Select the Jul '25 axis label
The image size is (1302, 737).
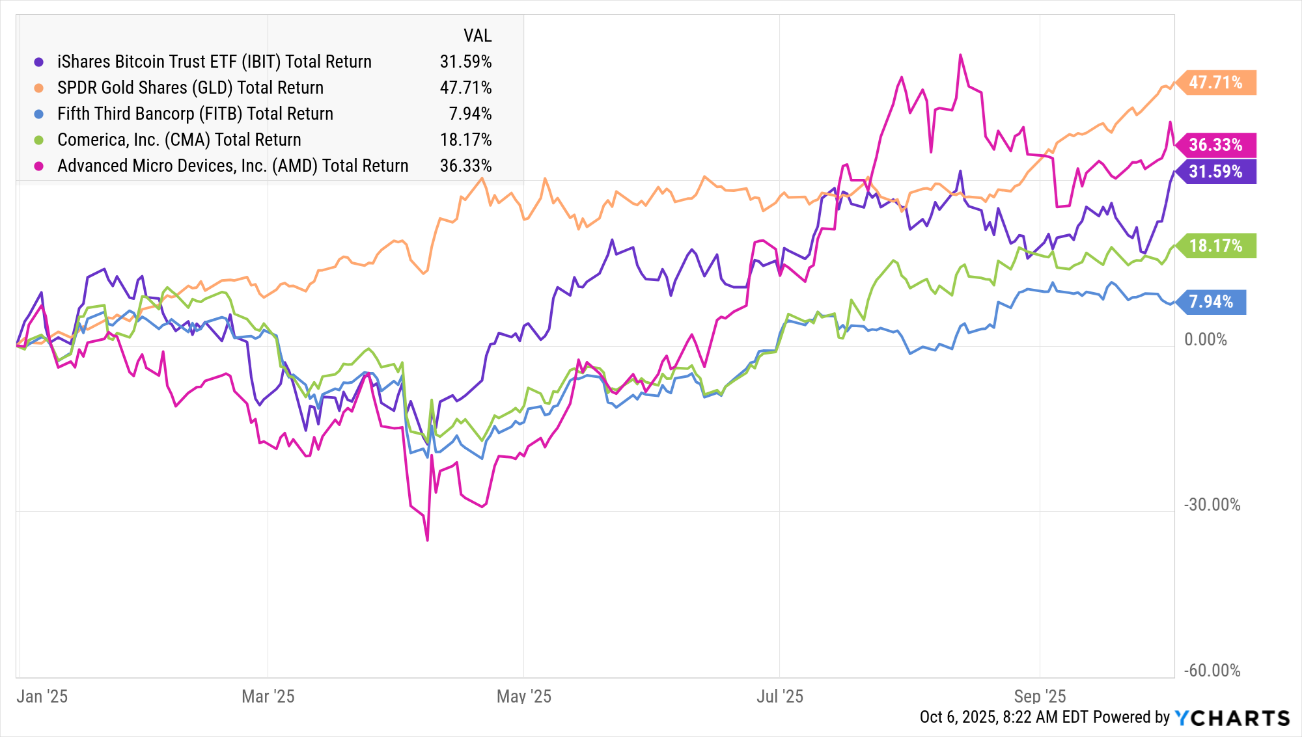tap(780, 695)
